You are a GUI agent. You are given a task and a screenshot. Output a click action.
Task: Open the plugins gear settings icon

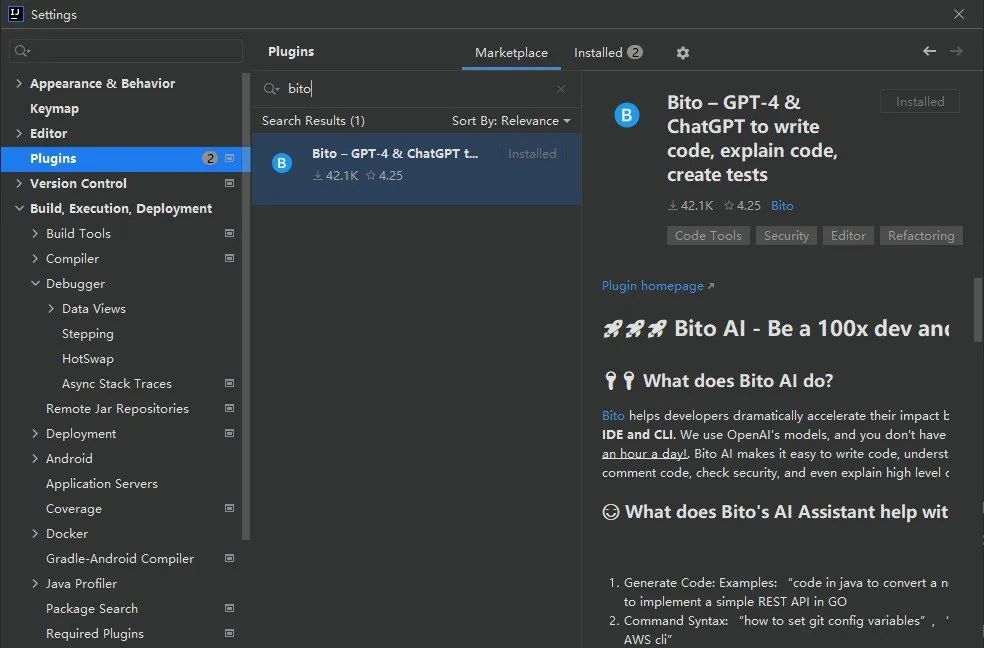(x=683, y=53)
